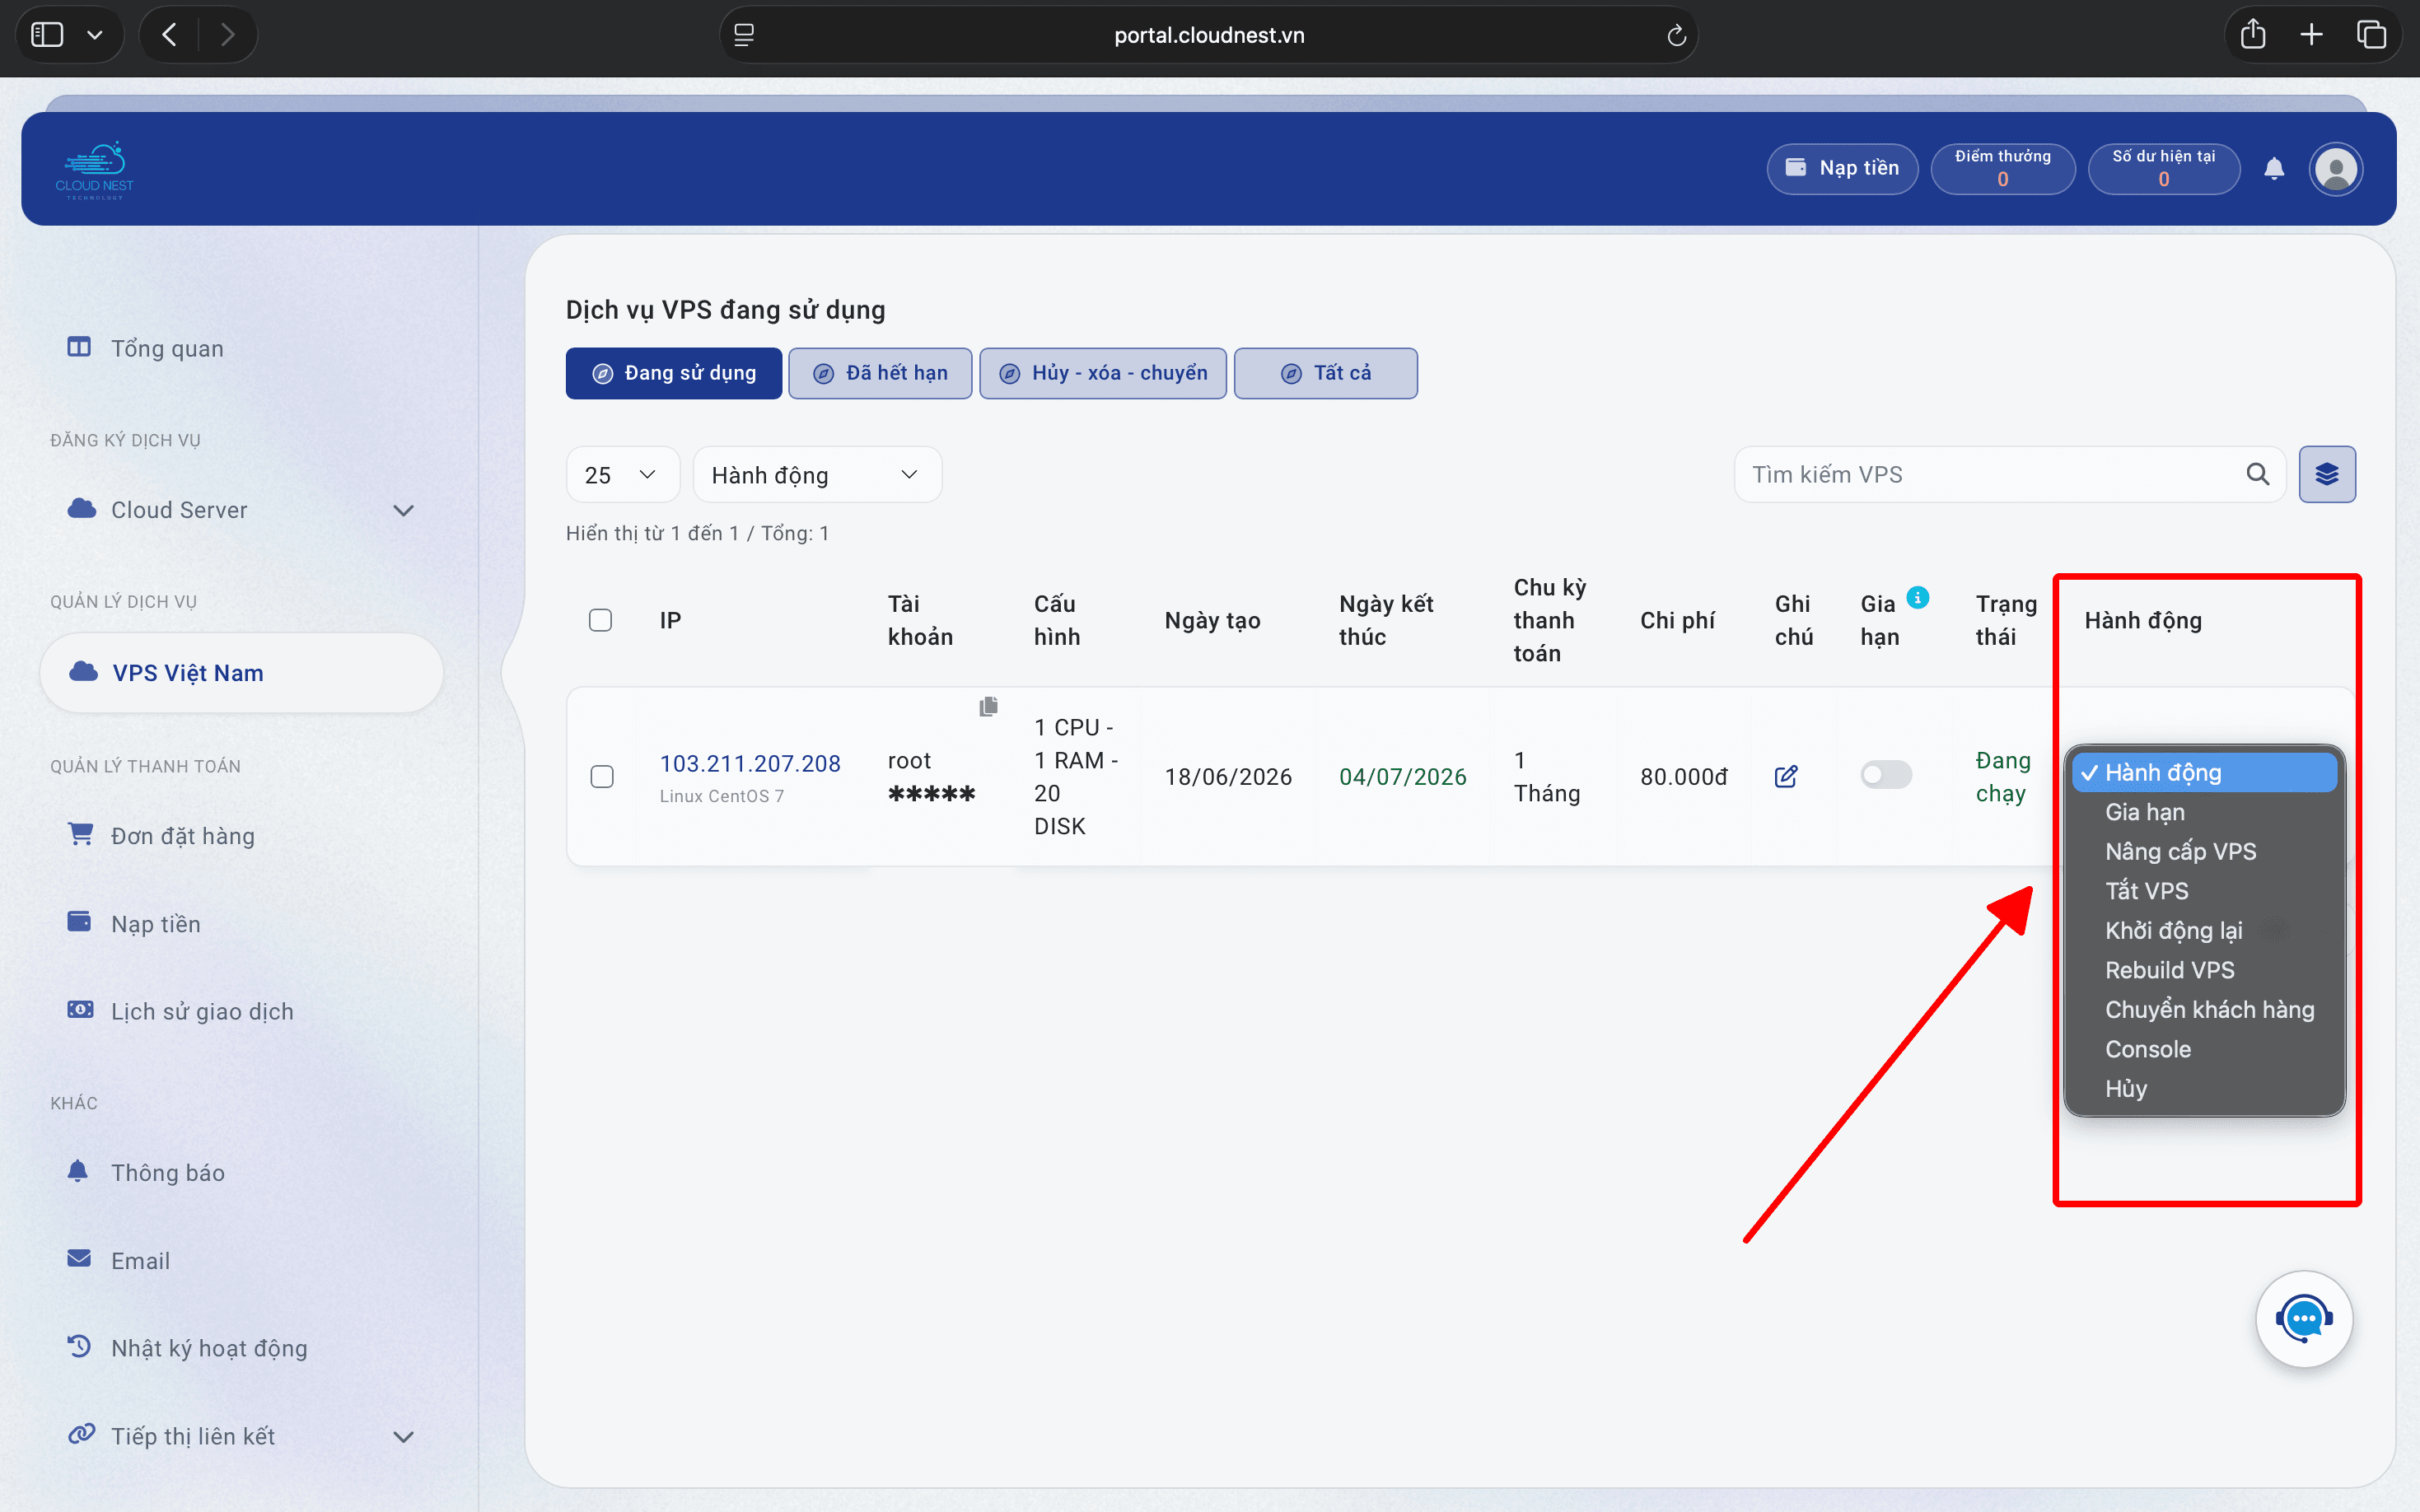2420x1512 pixels.
Task: Open the Safari share icon
Action: coord(2253,35)
